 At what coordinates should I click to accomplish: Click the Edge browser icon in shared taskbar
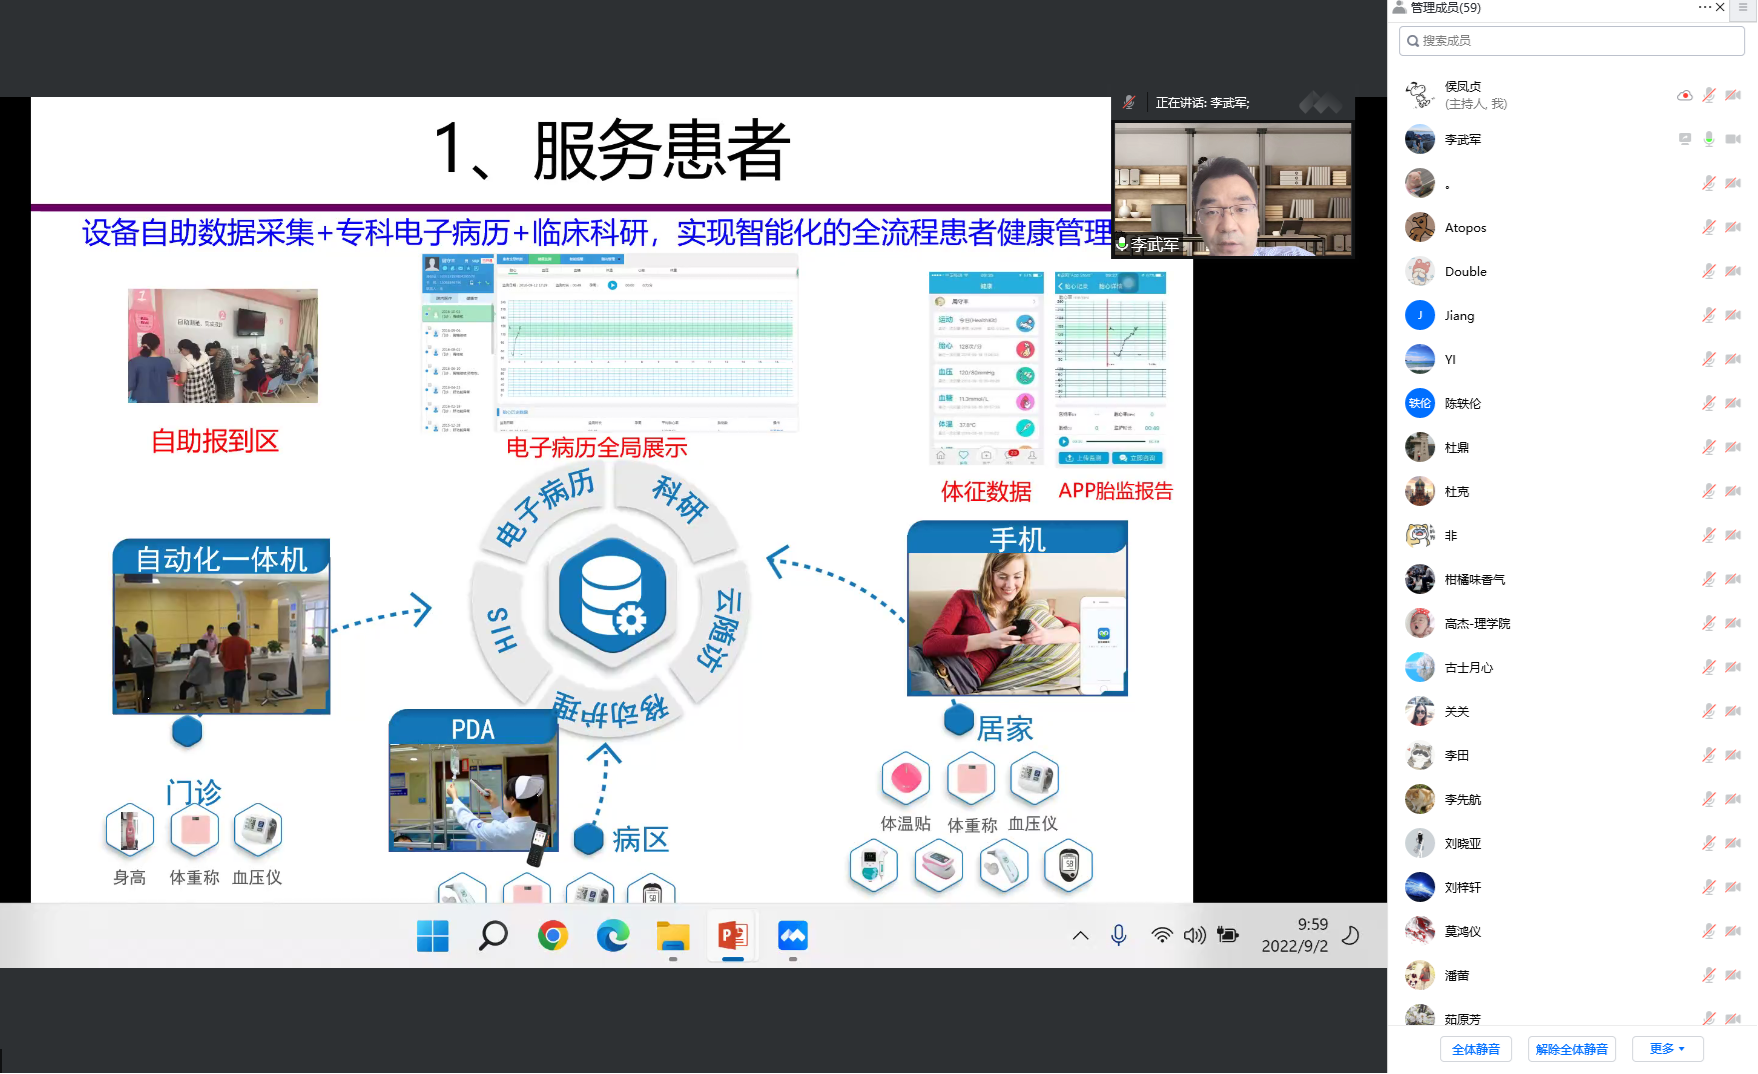click(x=613, y=936)
